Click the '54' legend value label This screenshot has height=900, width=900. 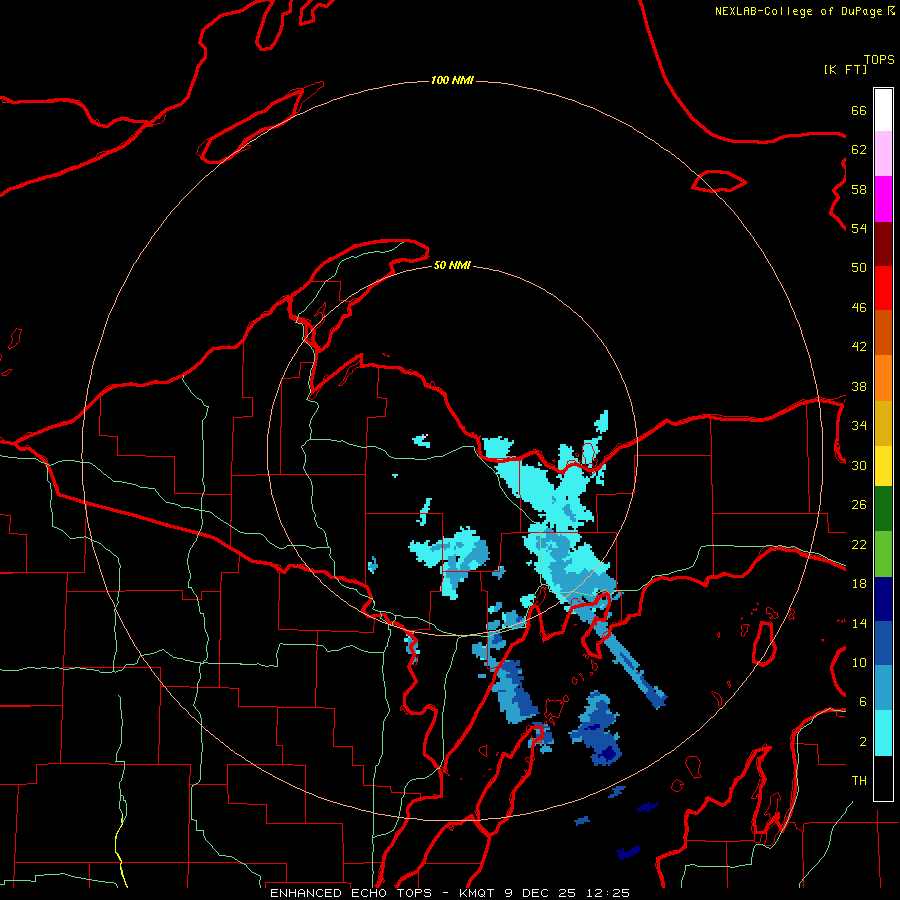coord(859,228)
